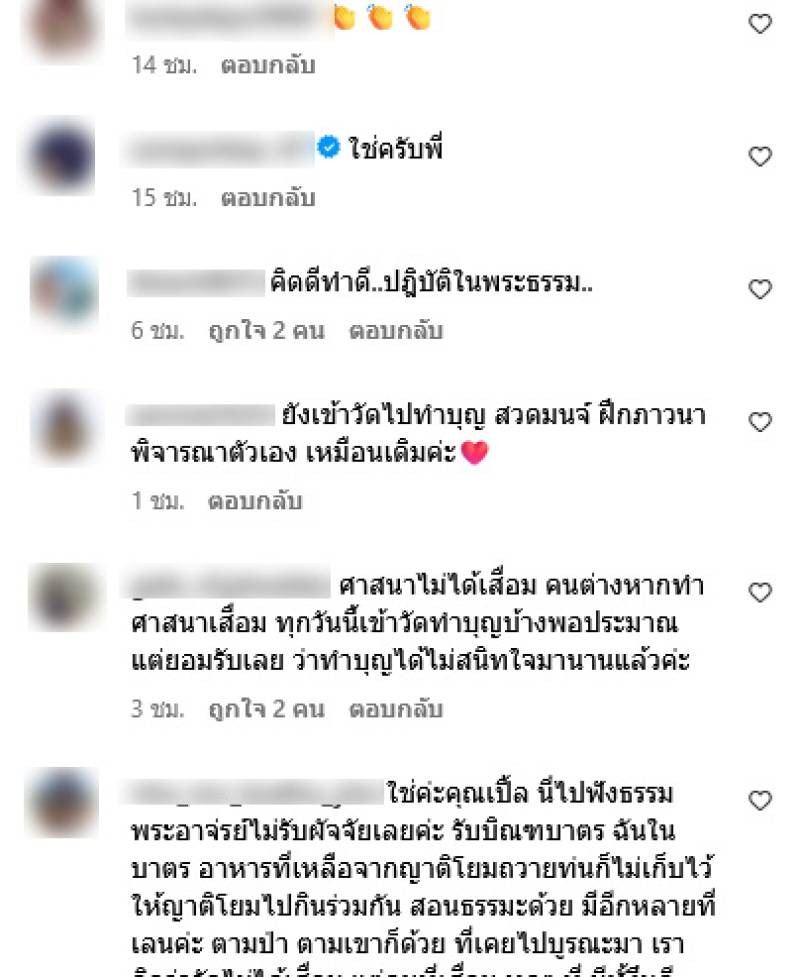Image resolution: width=800 pixels, height=977 pixels.
Task: Like the clapping hands emoji comment
Action: click(x=760, y=24)
